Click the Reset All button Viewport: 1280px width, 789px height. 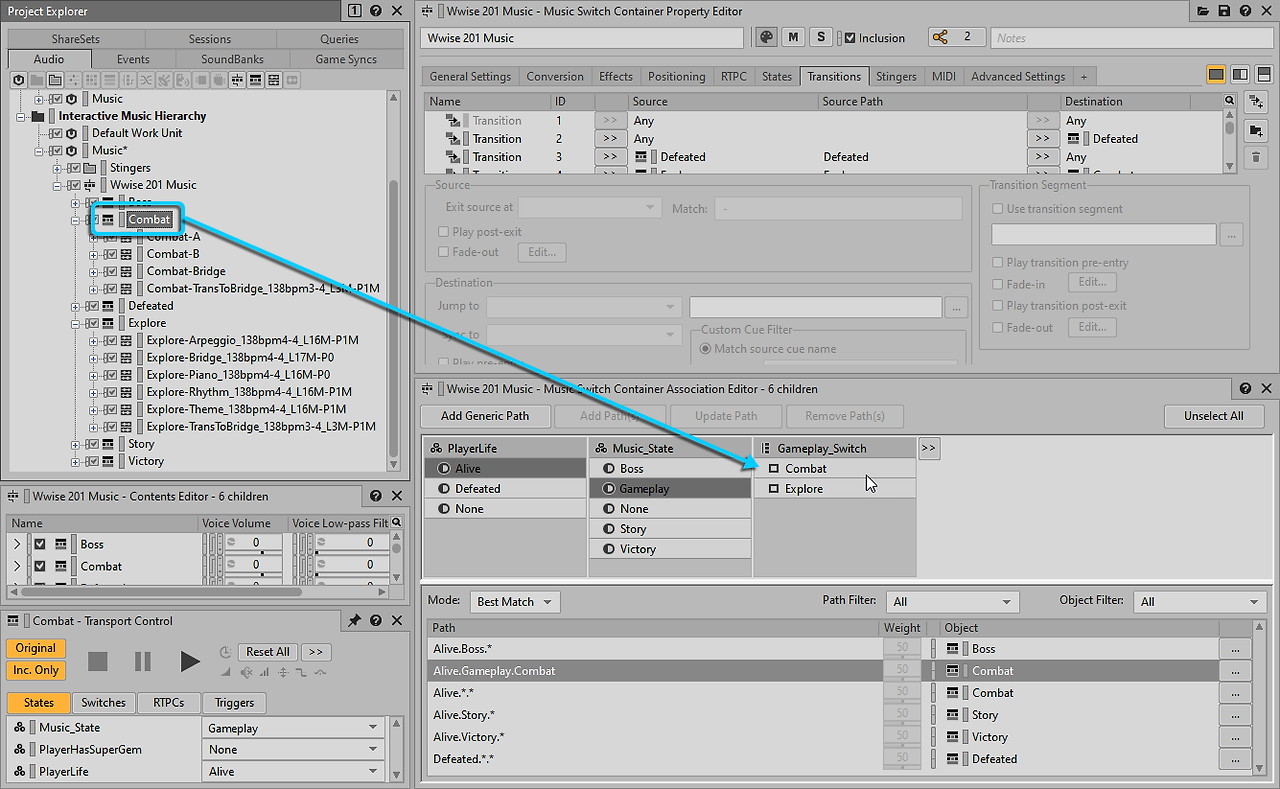point(268,651)
